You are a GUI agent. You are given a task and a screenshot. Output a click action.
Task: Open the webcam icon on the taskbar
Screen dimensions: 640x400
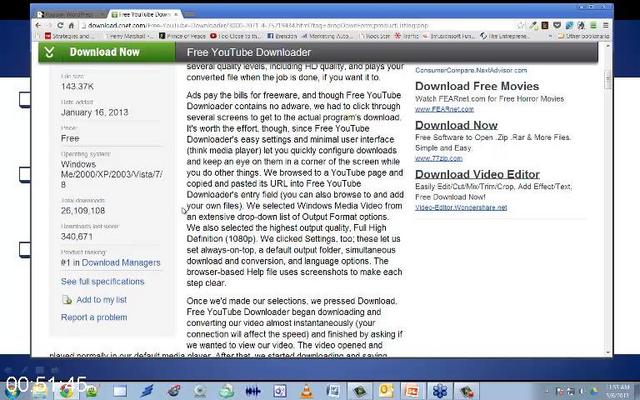tap(200, 391)
